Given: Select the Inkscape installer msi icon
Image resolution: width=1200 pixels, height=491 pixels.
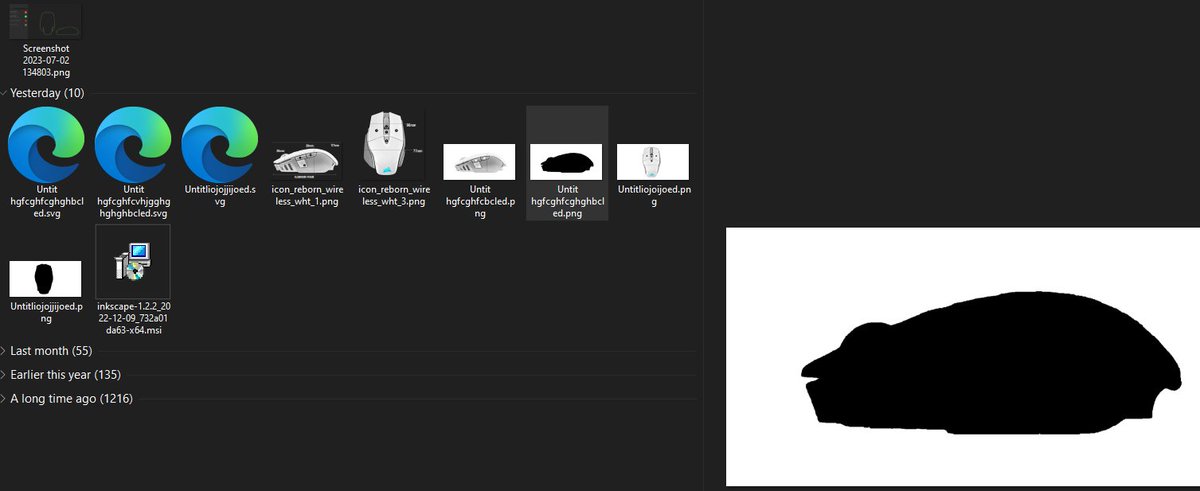Looking at the screenshot, I should [x=132, y=262].
